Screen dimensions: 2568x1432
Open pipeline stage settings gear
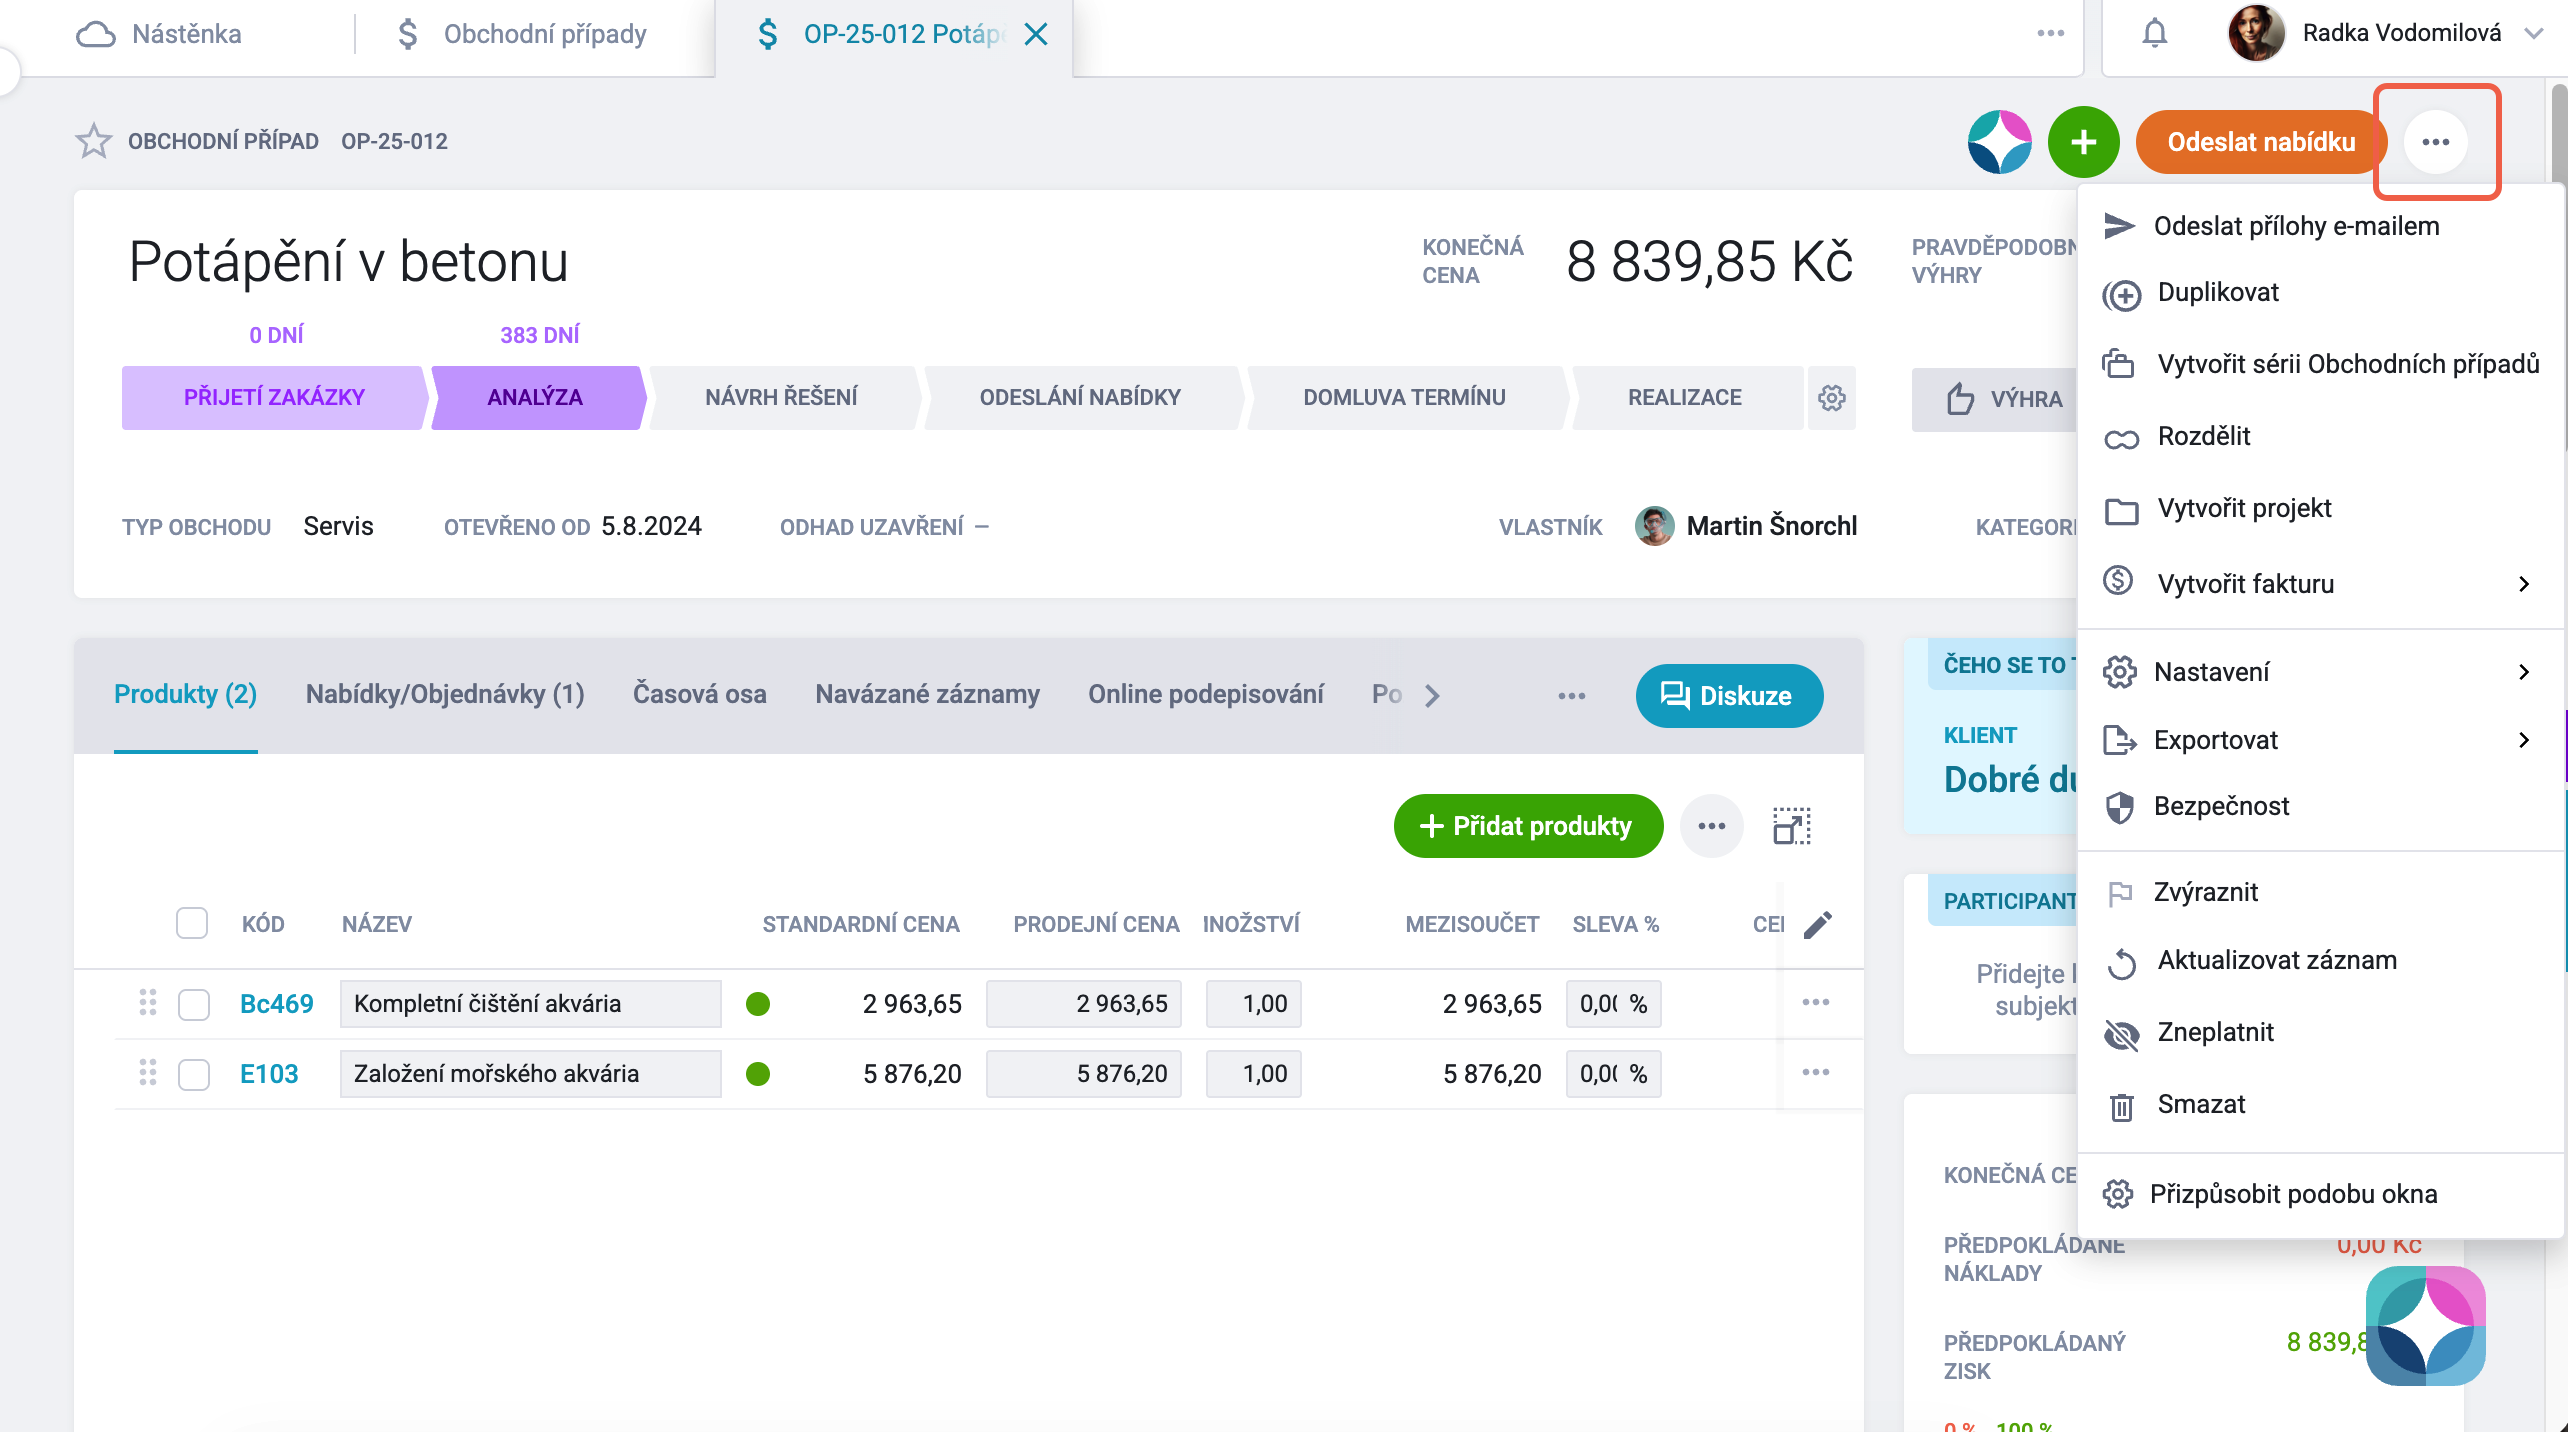point(1832,398)
